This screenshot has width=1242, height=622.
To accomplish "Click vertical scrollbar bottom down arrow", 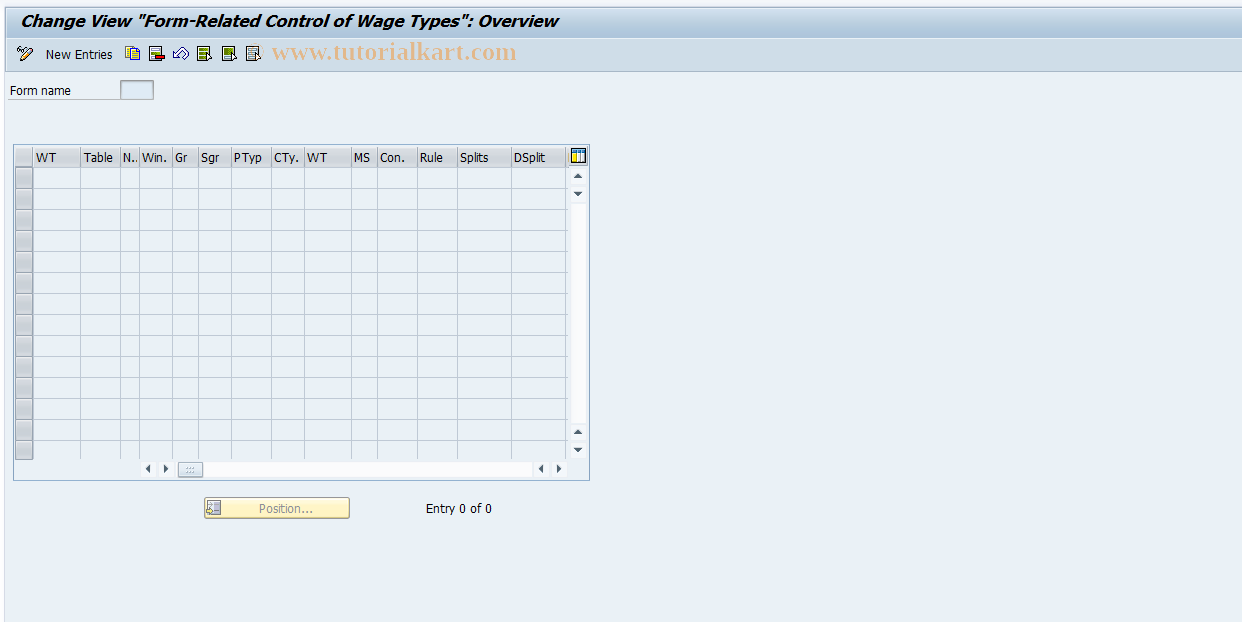I will pos(578,450).
